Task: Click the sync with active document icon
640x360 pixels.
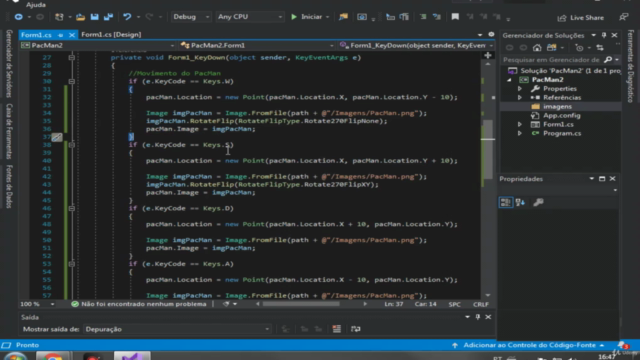Action: click(x=600, y=48)
